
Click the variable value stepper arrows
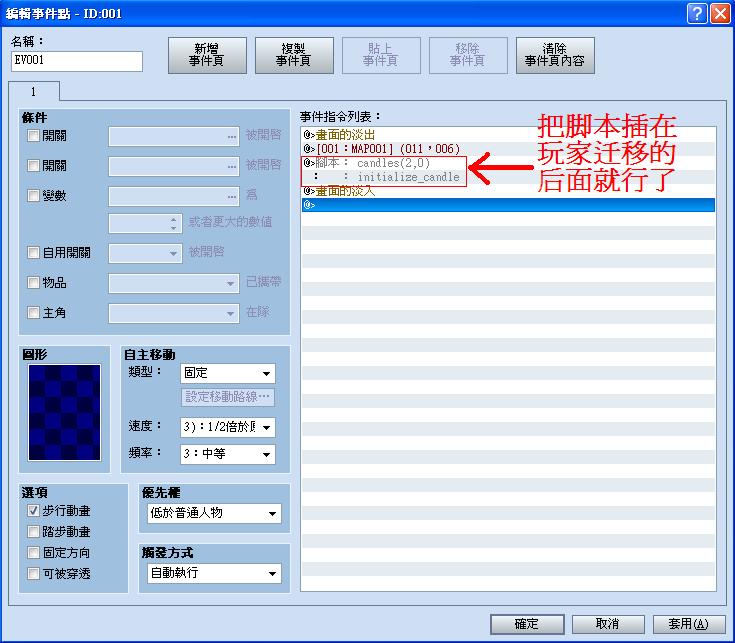pyautogui.click(x=173, y=224)
